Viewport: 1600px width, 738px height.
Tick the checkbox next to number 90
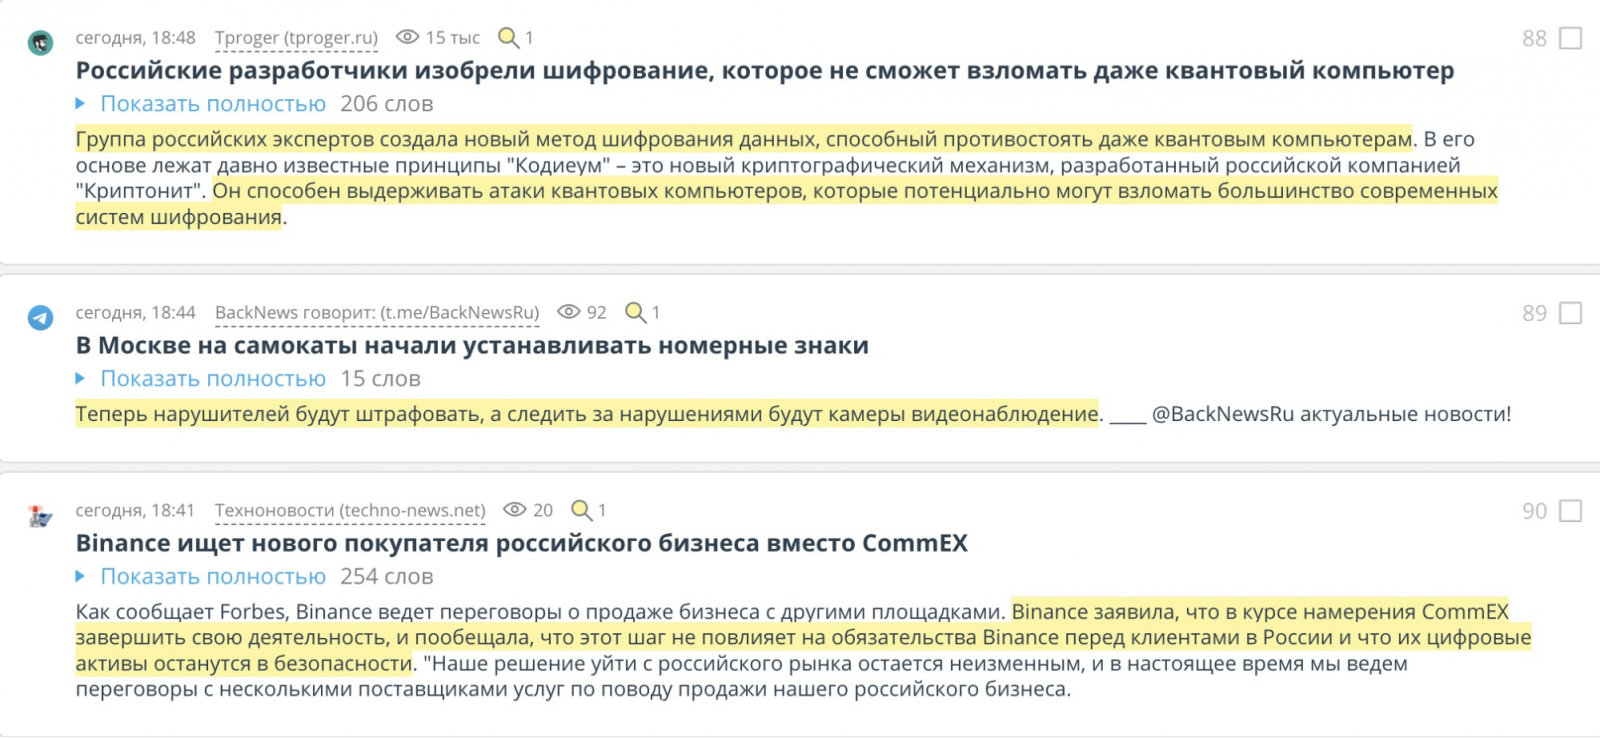pos(1571,511)
